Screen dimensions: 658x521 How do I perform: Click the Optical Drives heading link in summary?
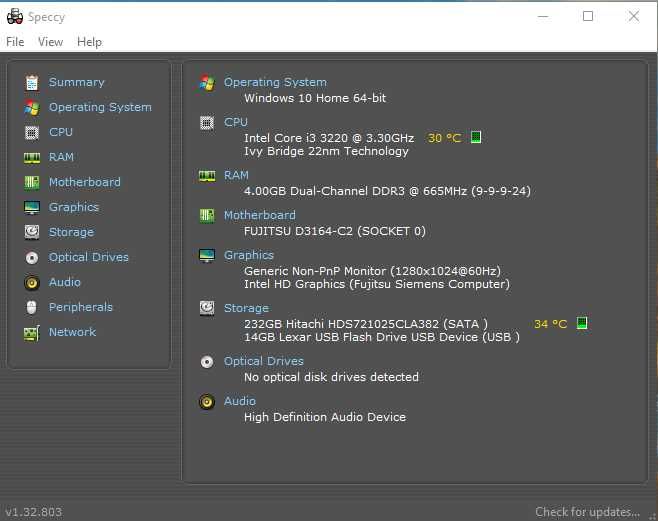(x=264, y=361)
